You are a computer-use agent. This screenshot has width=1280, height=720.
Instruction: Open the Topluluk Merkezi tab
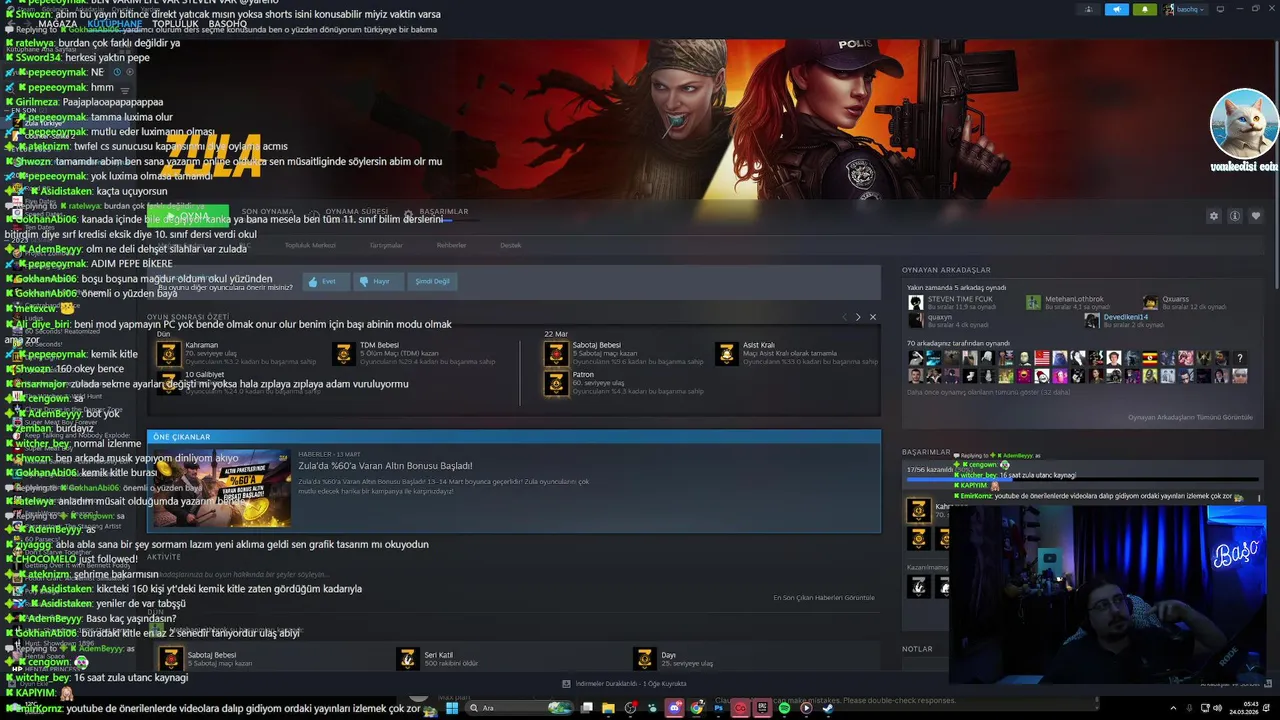coord(310,245)
